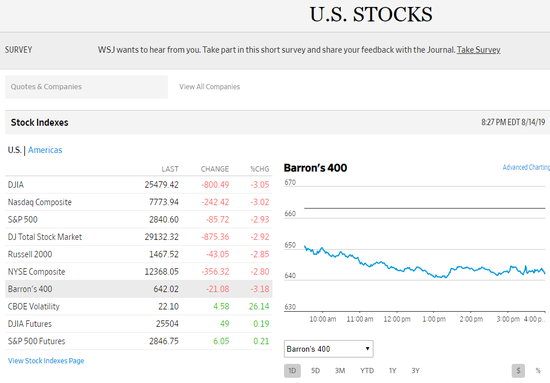Click the Barron's 400 chart title
550x383 pixels.
pyautogui.click(x=315, y=168)
